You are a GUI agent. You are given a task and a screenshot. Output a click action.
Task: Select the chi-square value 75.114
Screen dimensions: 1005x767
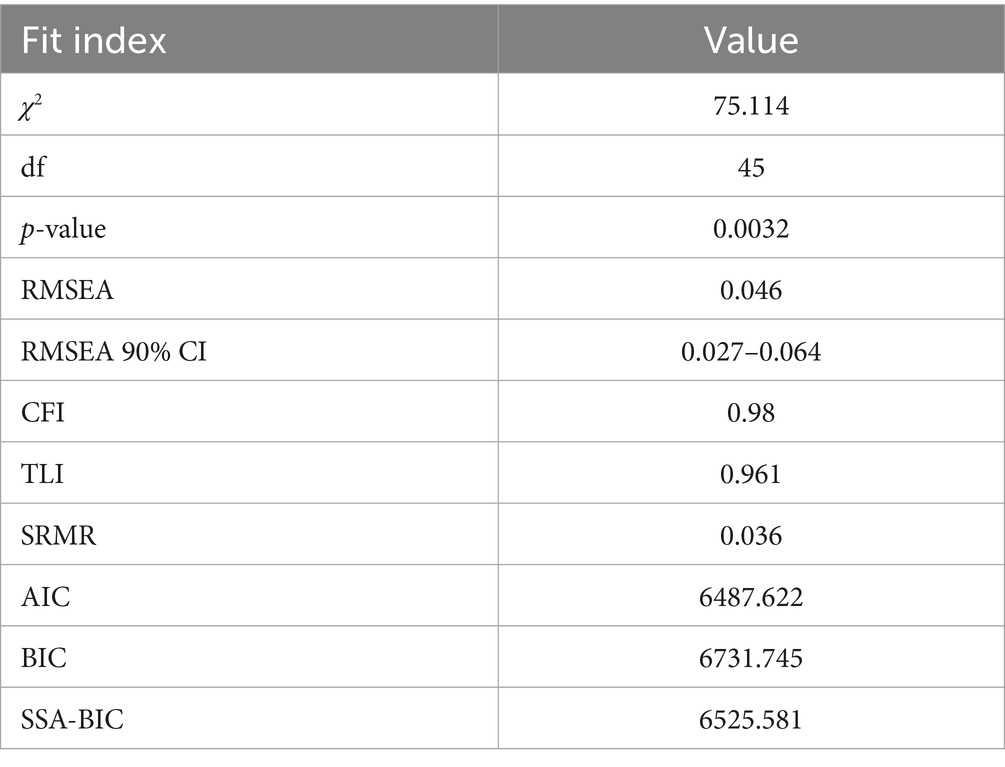(751, 106)
